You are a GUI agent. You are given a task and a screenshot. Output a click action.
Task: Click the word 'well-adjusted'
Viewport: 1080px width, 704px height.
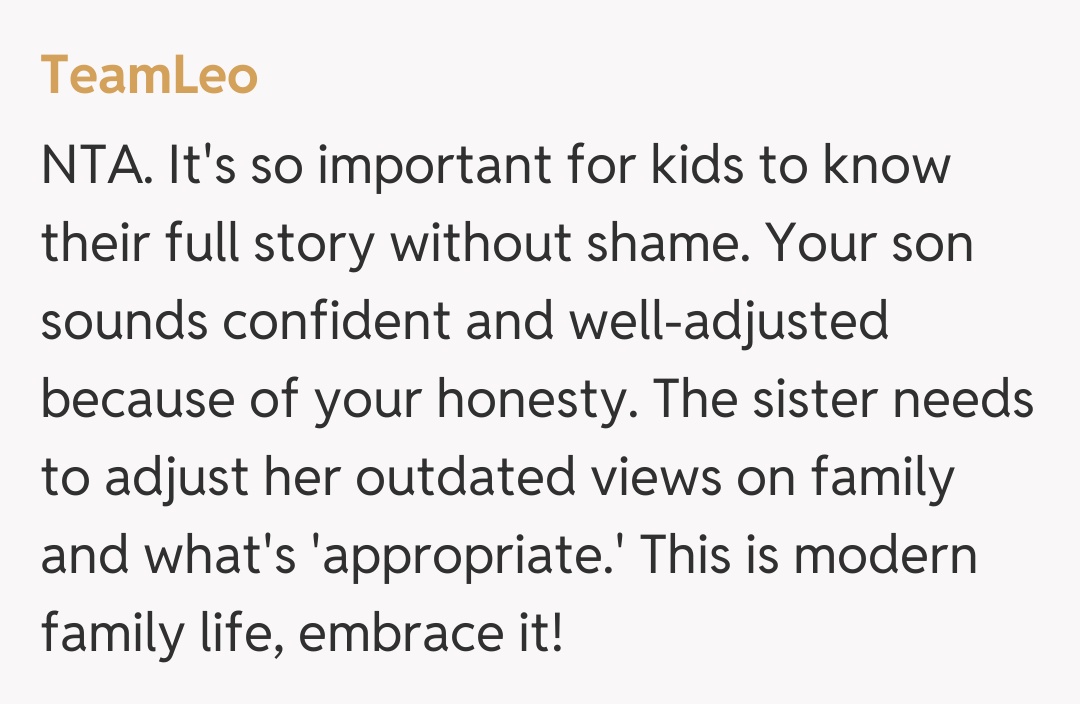click(x=727, y=323)
